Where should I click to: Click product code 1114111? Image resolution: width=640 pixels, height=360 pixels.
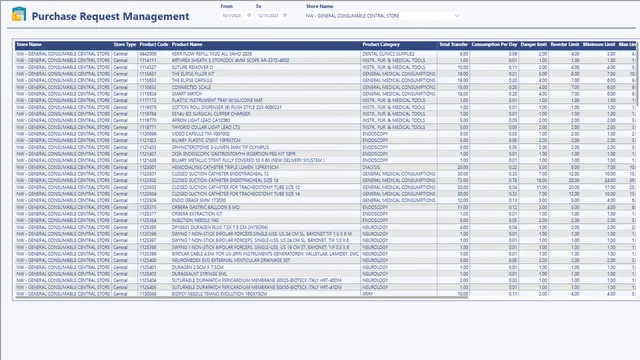148,60
